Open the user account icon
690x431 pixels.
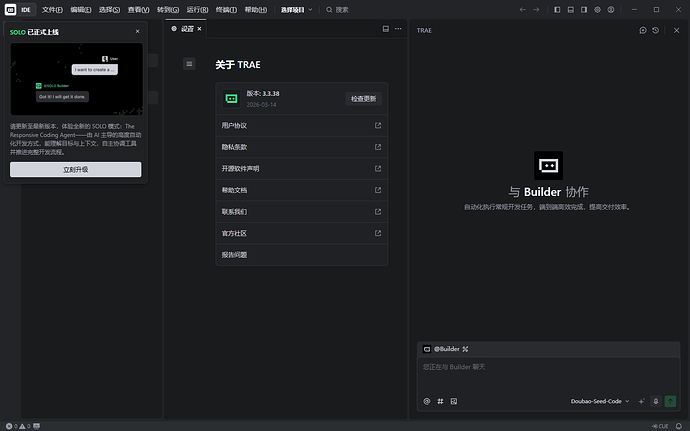[x=611, y=10]
